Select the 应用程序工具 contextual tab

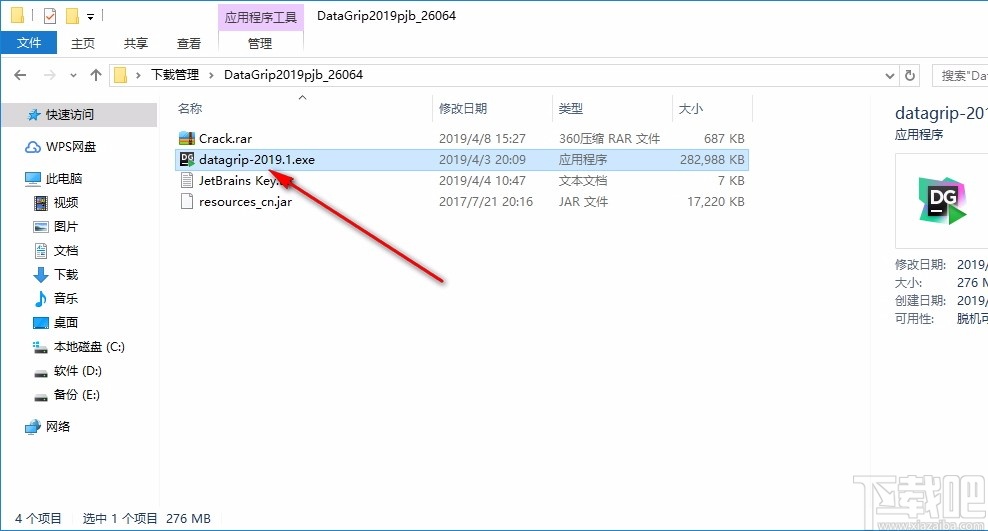260,17
